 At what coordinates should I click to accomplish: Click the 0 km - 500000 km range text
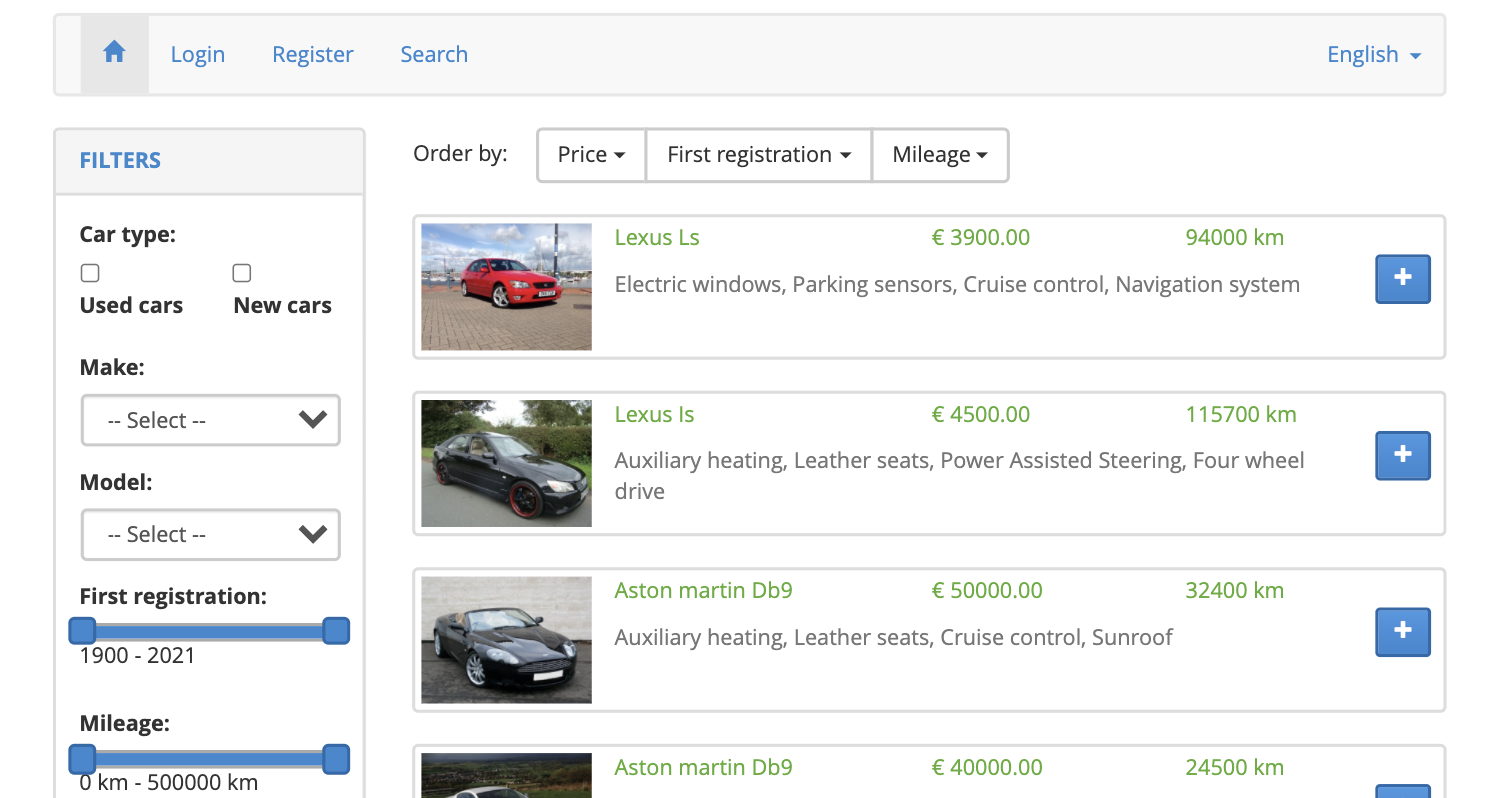pyautogui.click(x=169, y=782)
